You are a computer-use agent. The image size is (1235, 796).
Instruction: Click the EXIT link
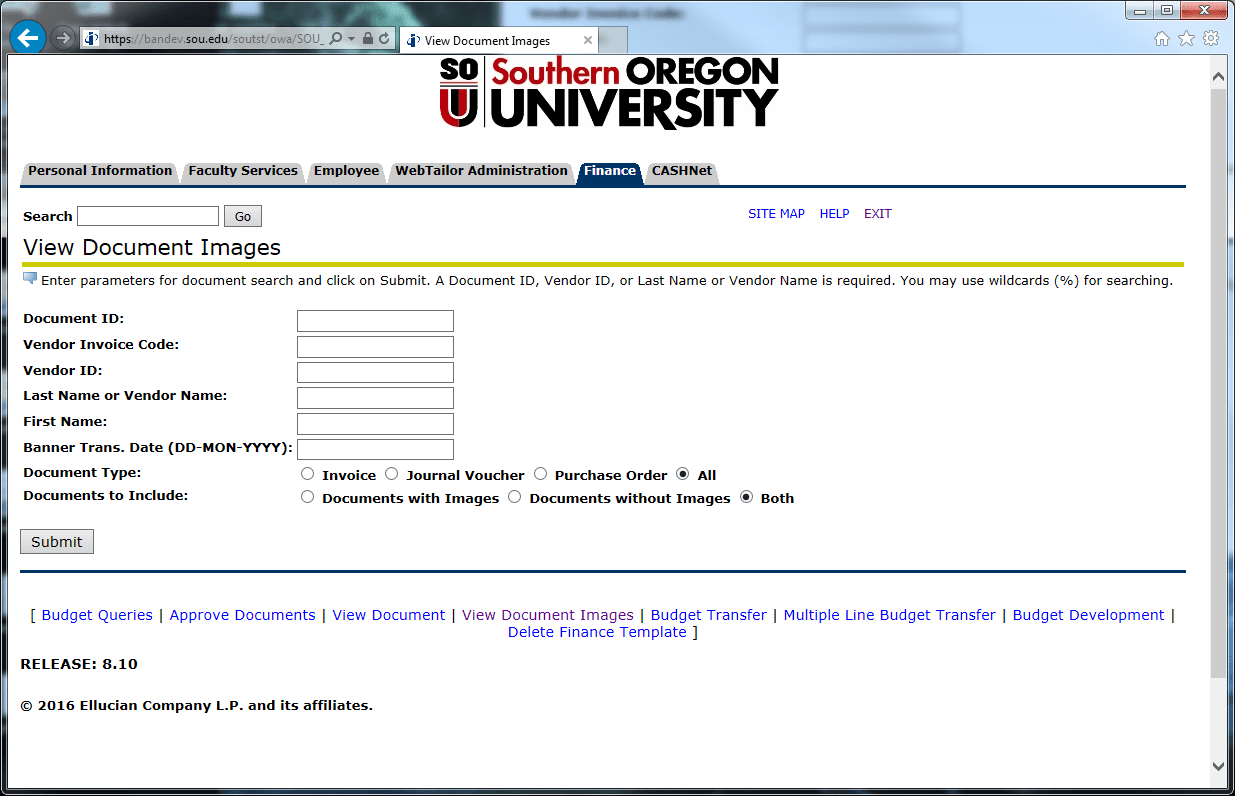coord(878,214)
